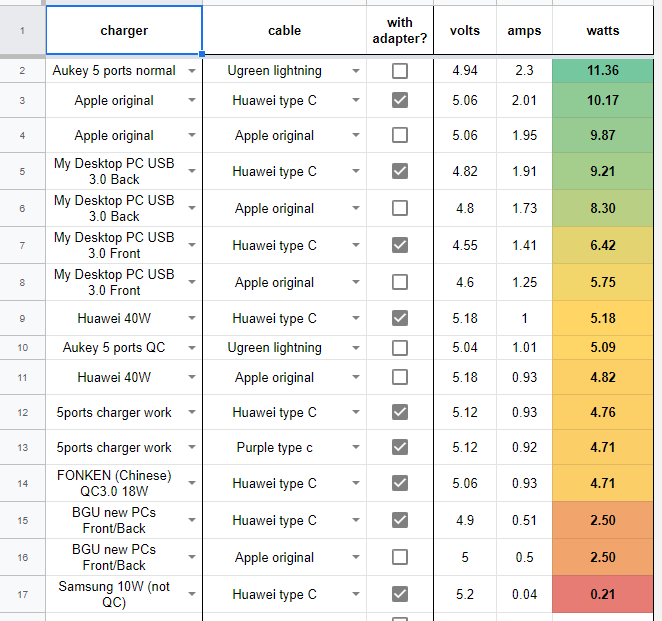Image resolution: width=662 pixels, height=621 pixels.
Task: Click the cable column header cell
Action: click(x=284, y=31)
